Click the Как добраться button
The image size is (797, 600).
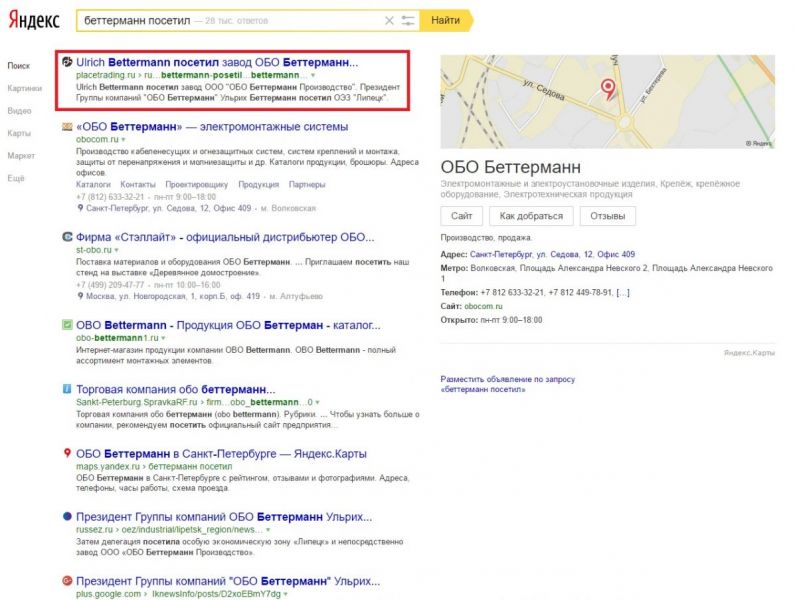click(x=531, y=216)
